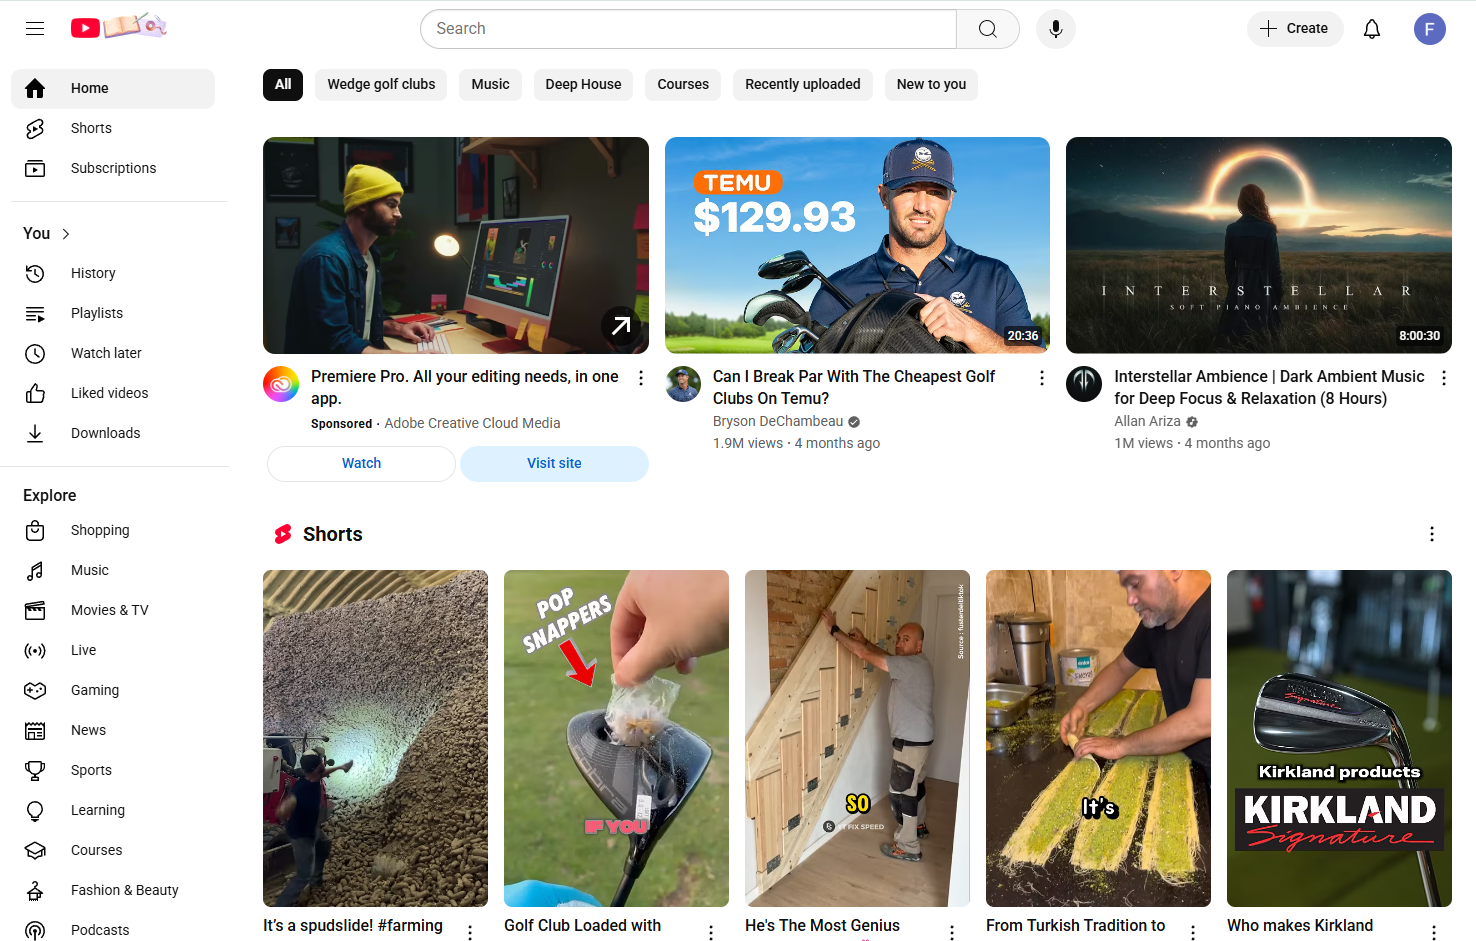This screenshot has width=1476, height=941.
Task: Open the Allan Ariza channel avatar
Action: point(1084,384)
